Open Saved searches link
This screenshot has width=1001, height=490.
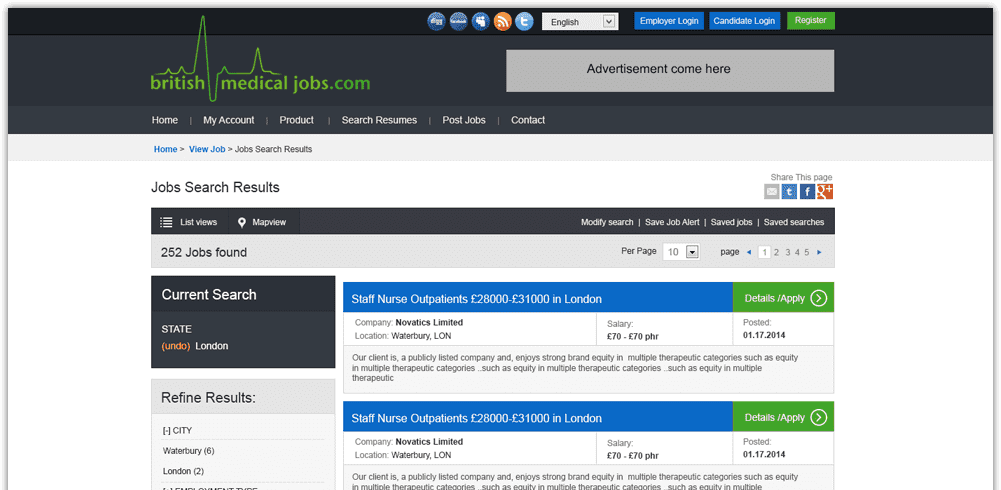click(x=794, y=222)
